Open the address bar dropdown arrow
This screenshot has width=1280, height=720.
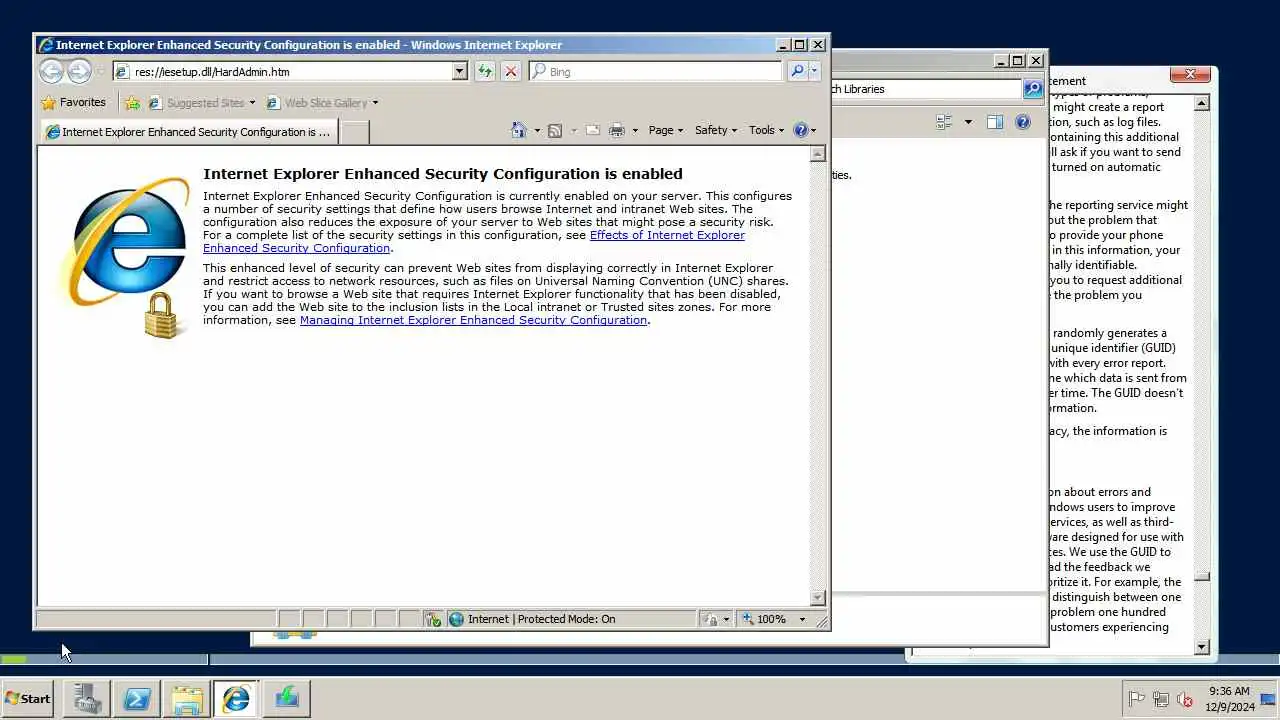click(x=459, y=71)
